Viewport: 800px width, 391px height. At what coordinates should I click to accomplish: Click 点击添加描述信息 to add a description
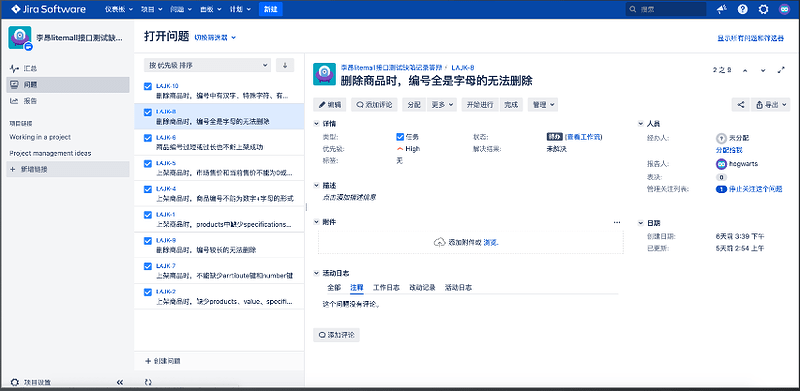(350, 197)
